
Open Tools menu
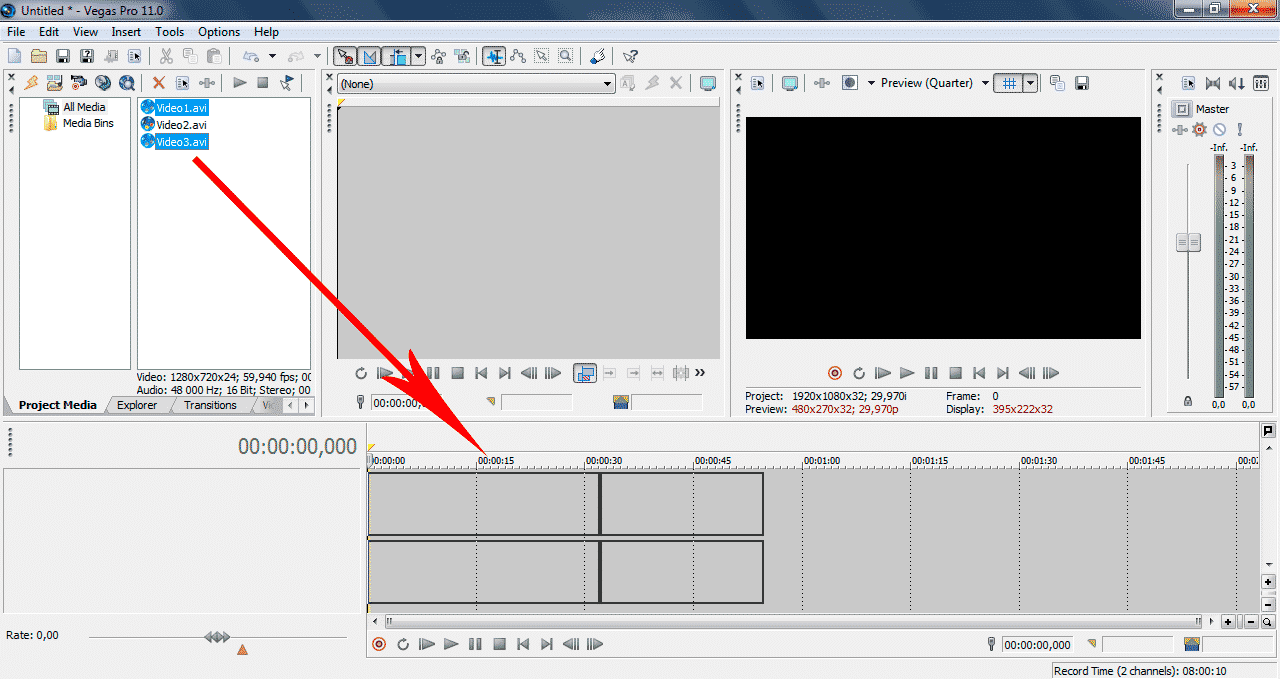tap(169, 32)
